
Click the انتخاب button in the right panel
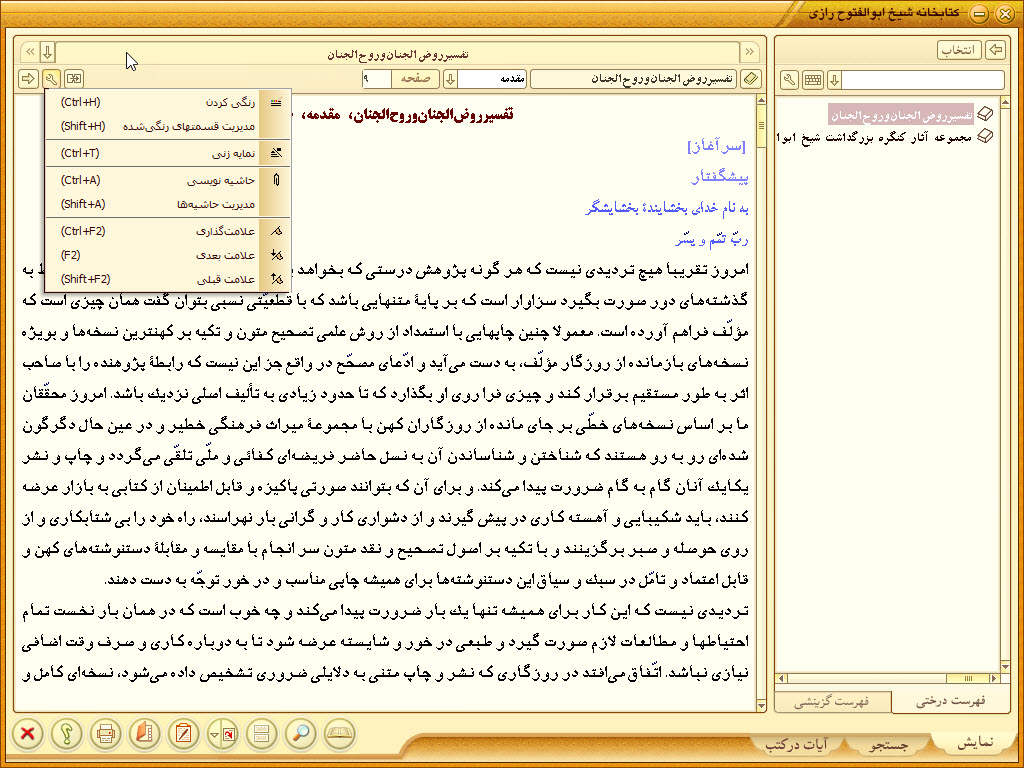coord(961,50)
